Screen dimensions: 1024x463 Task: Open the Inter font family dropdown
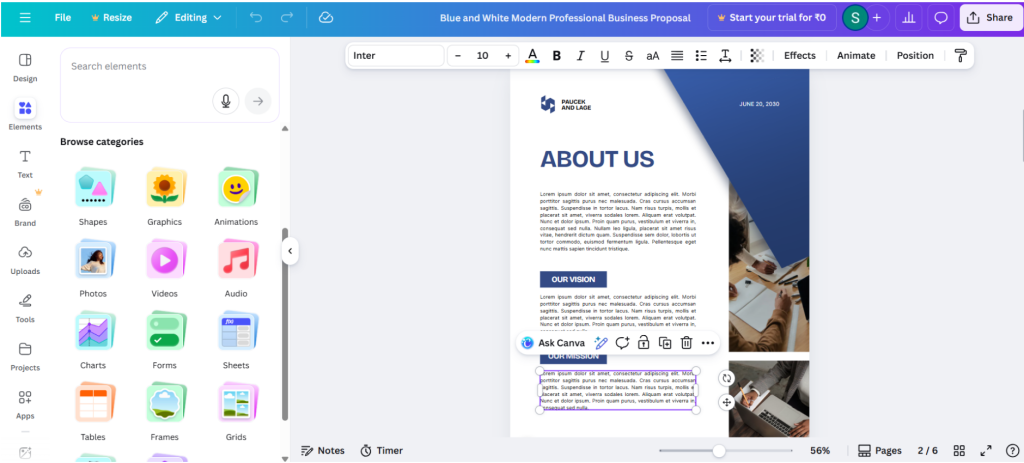pyautogui.click(x=396, y=56)
